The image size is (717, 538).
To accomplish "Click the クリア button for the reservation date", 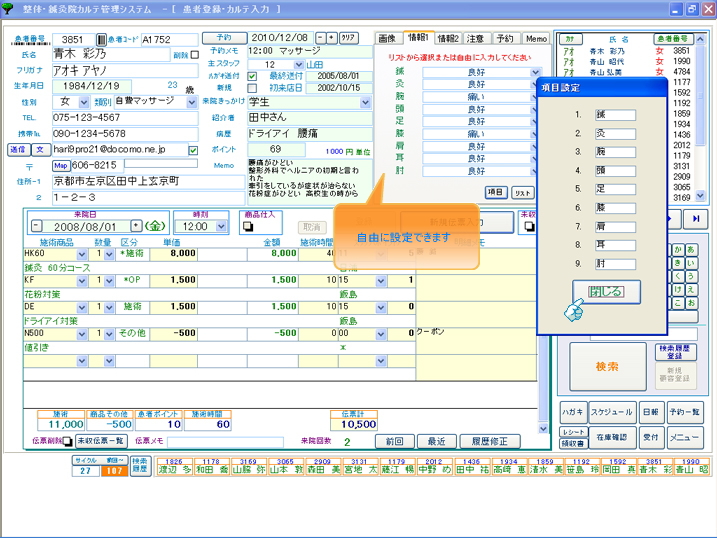I will (x=348, y=38).
